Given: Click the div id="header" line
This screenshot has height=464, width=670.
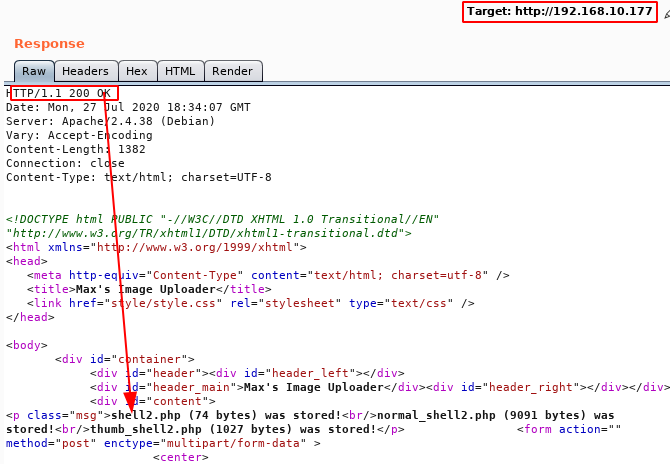Looking at the screenshot, I should tap(247, 373).
